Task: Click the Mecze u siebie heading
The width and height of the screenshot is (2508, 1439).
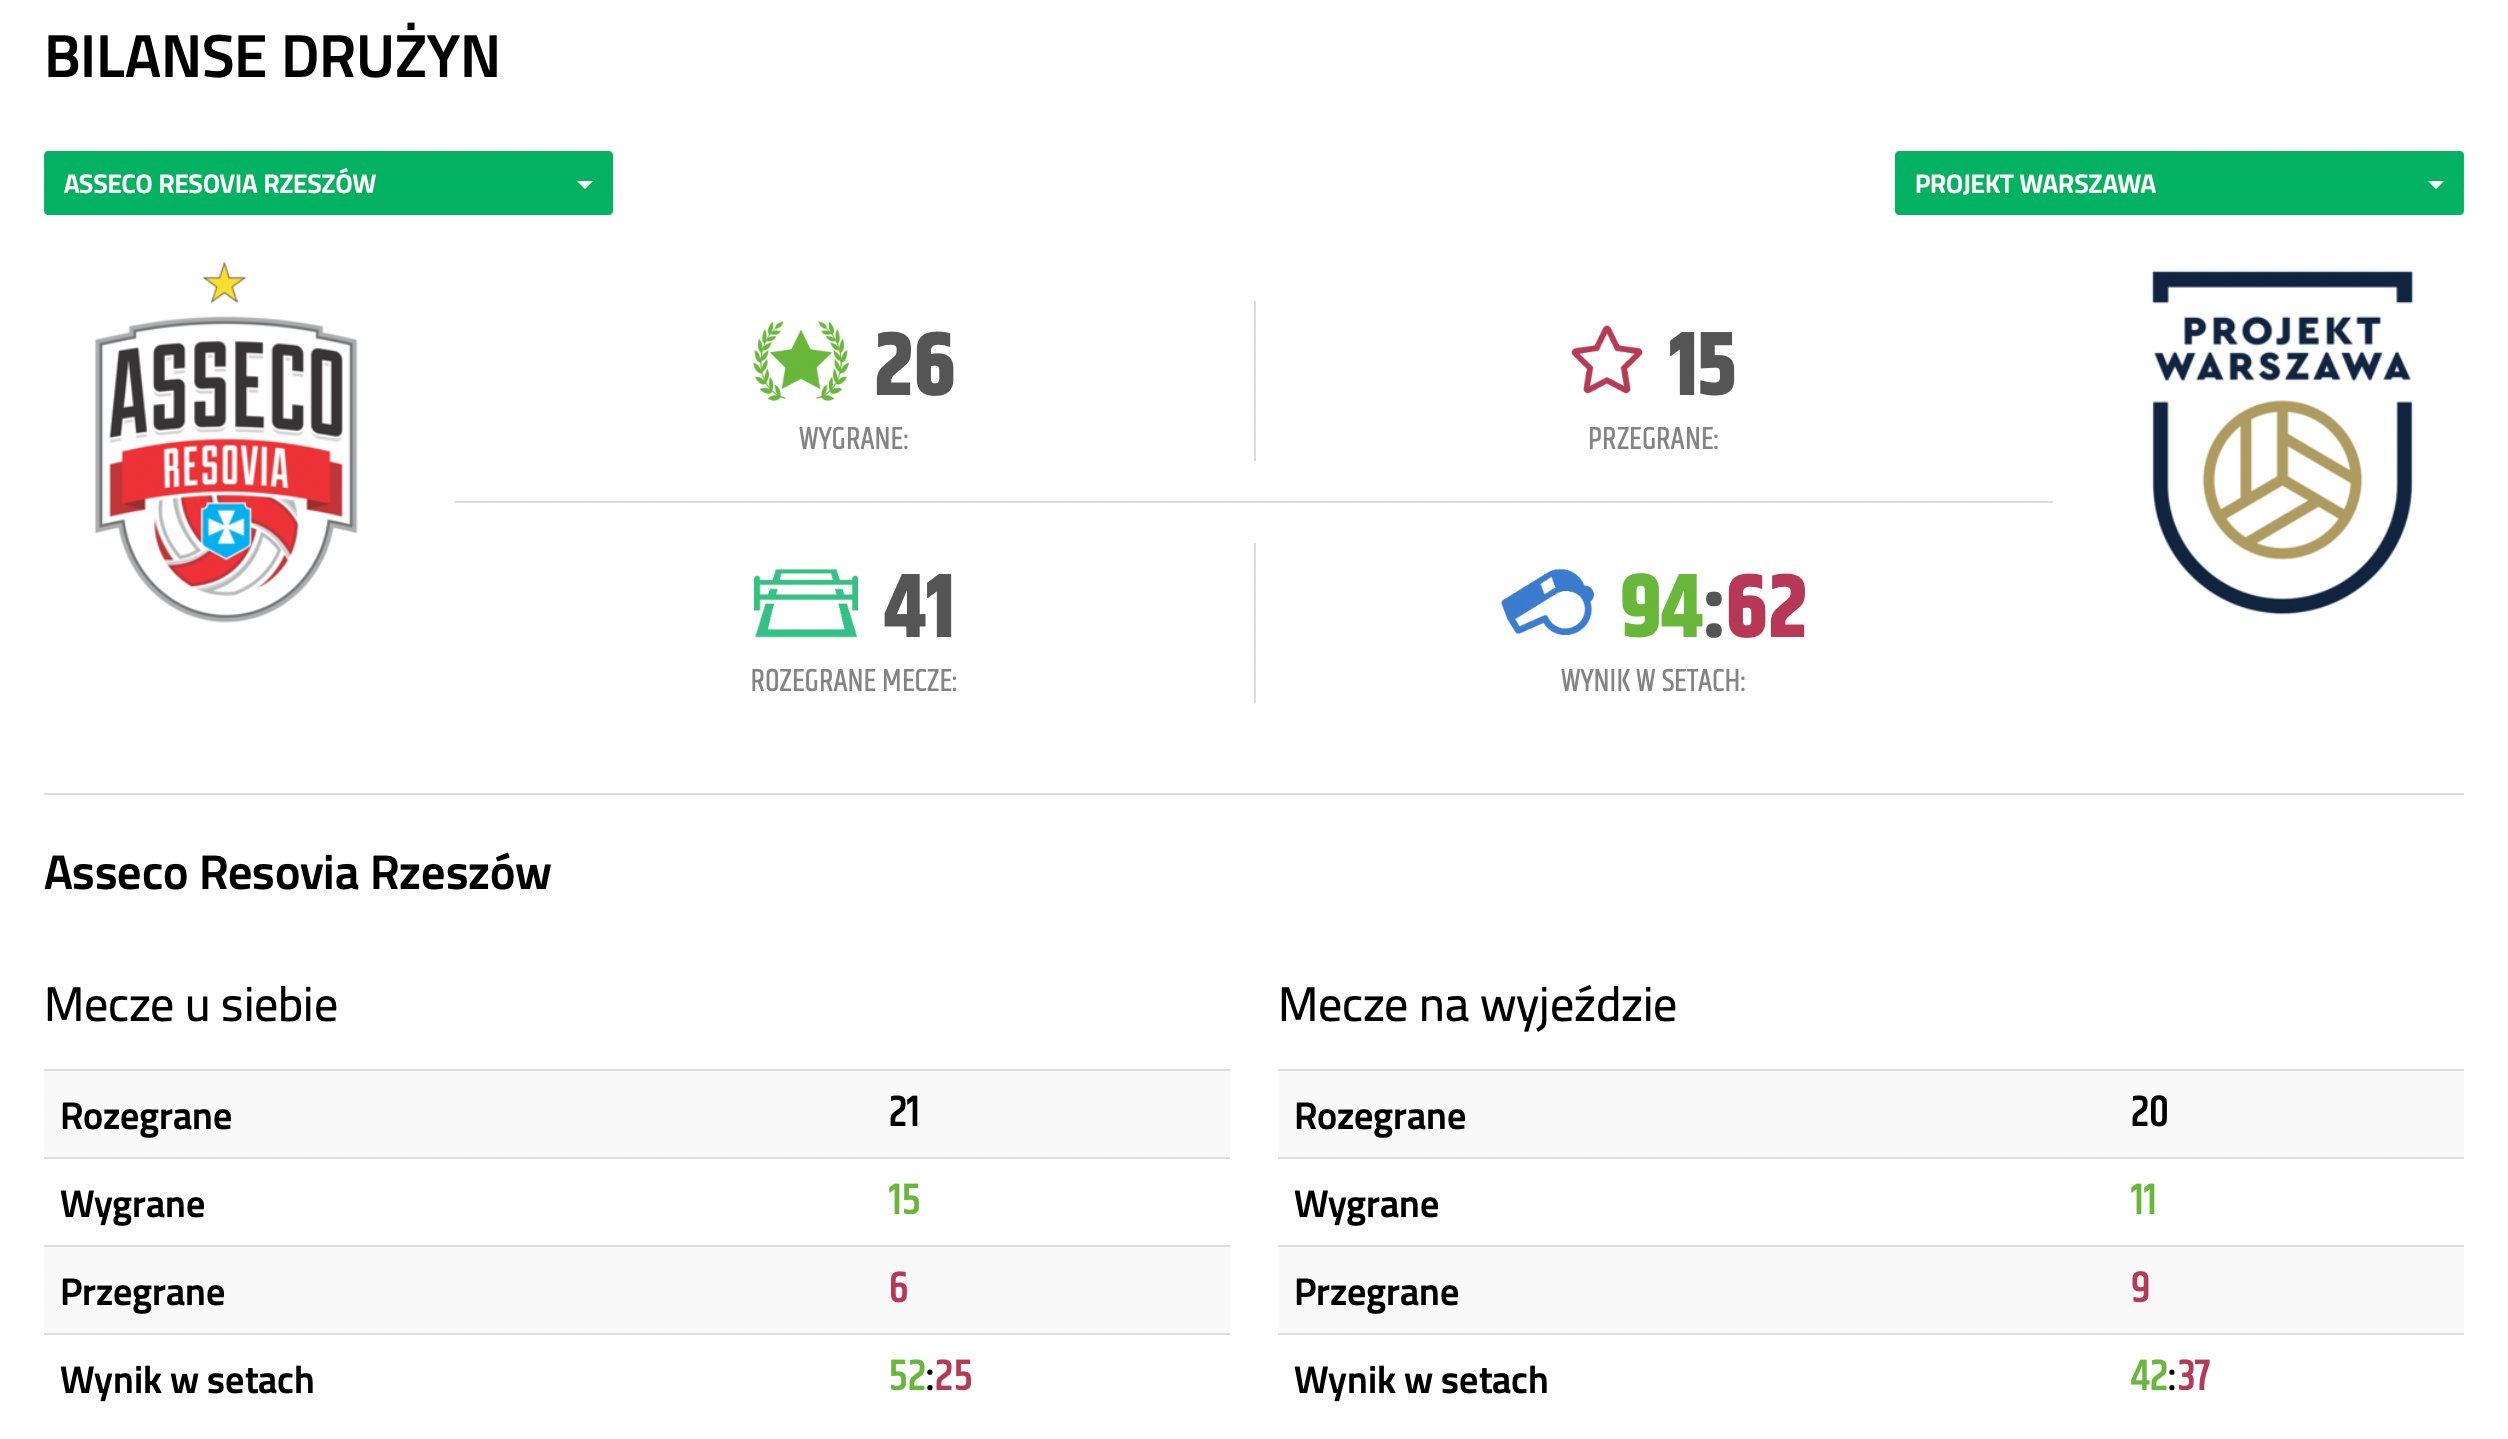Action: click(191, 1005)
